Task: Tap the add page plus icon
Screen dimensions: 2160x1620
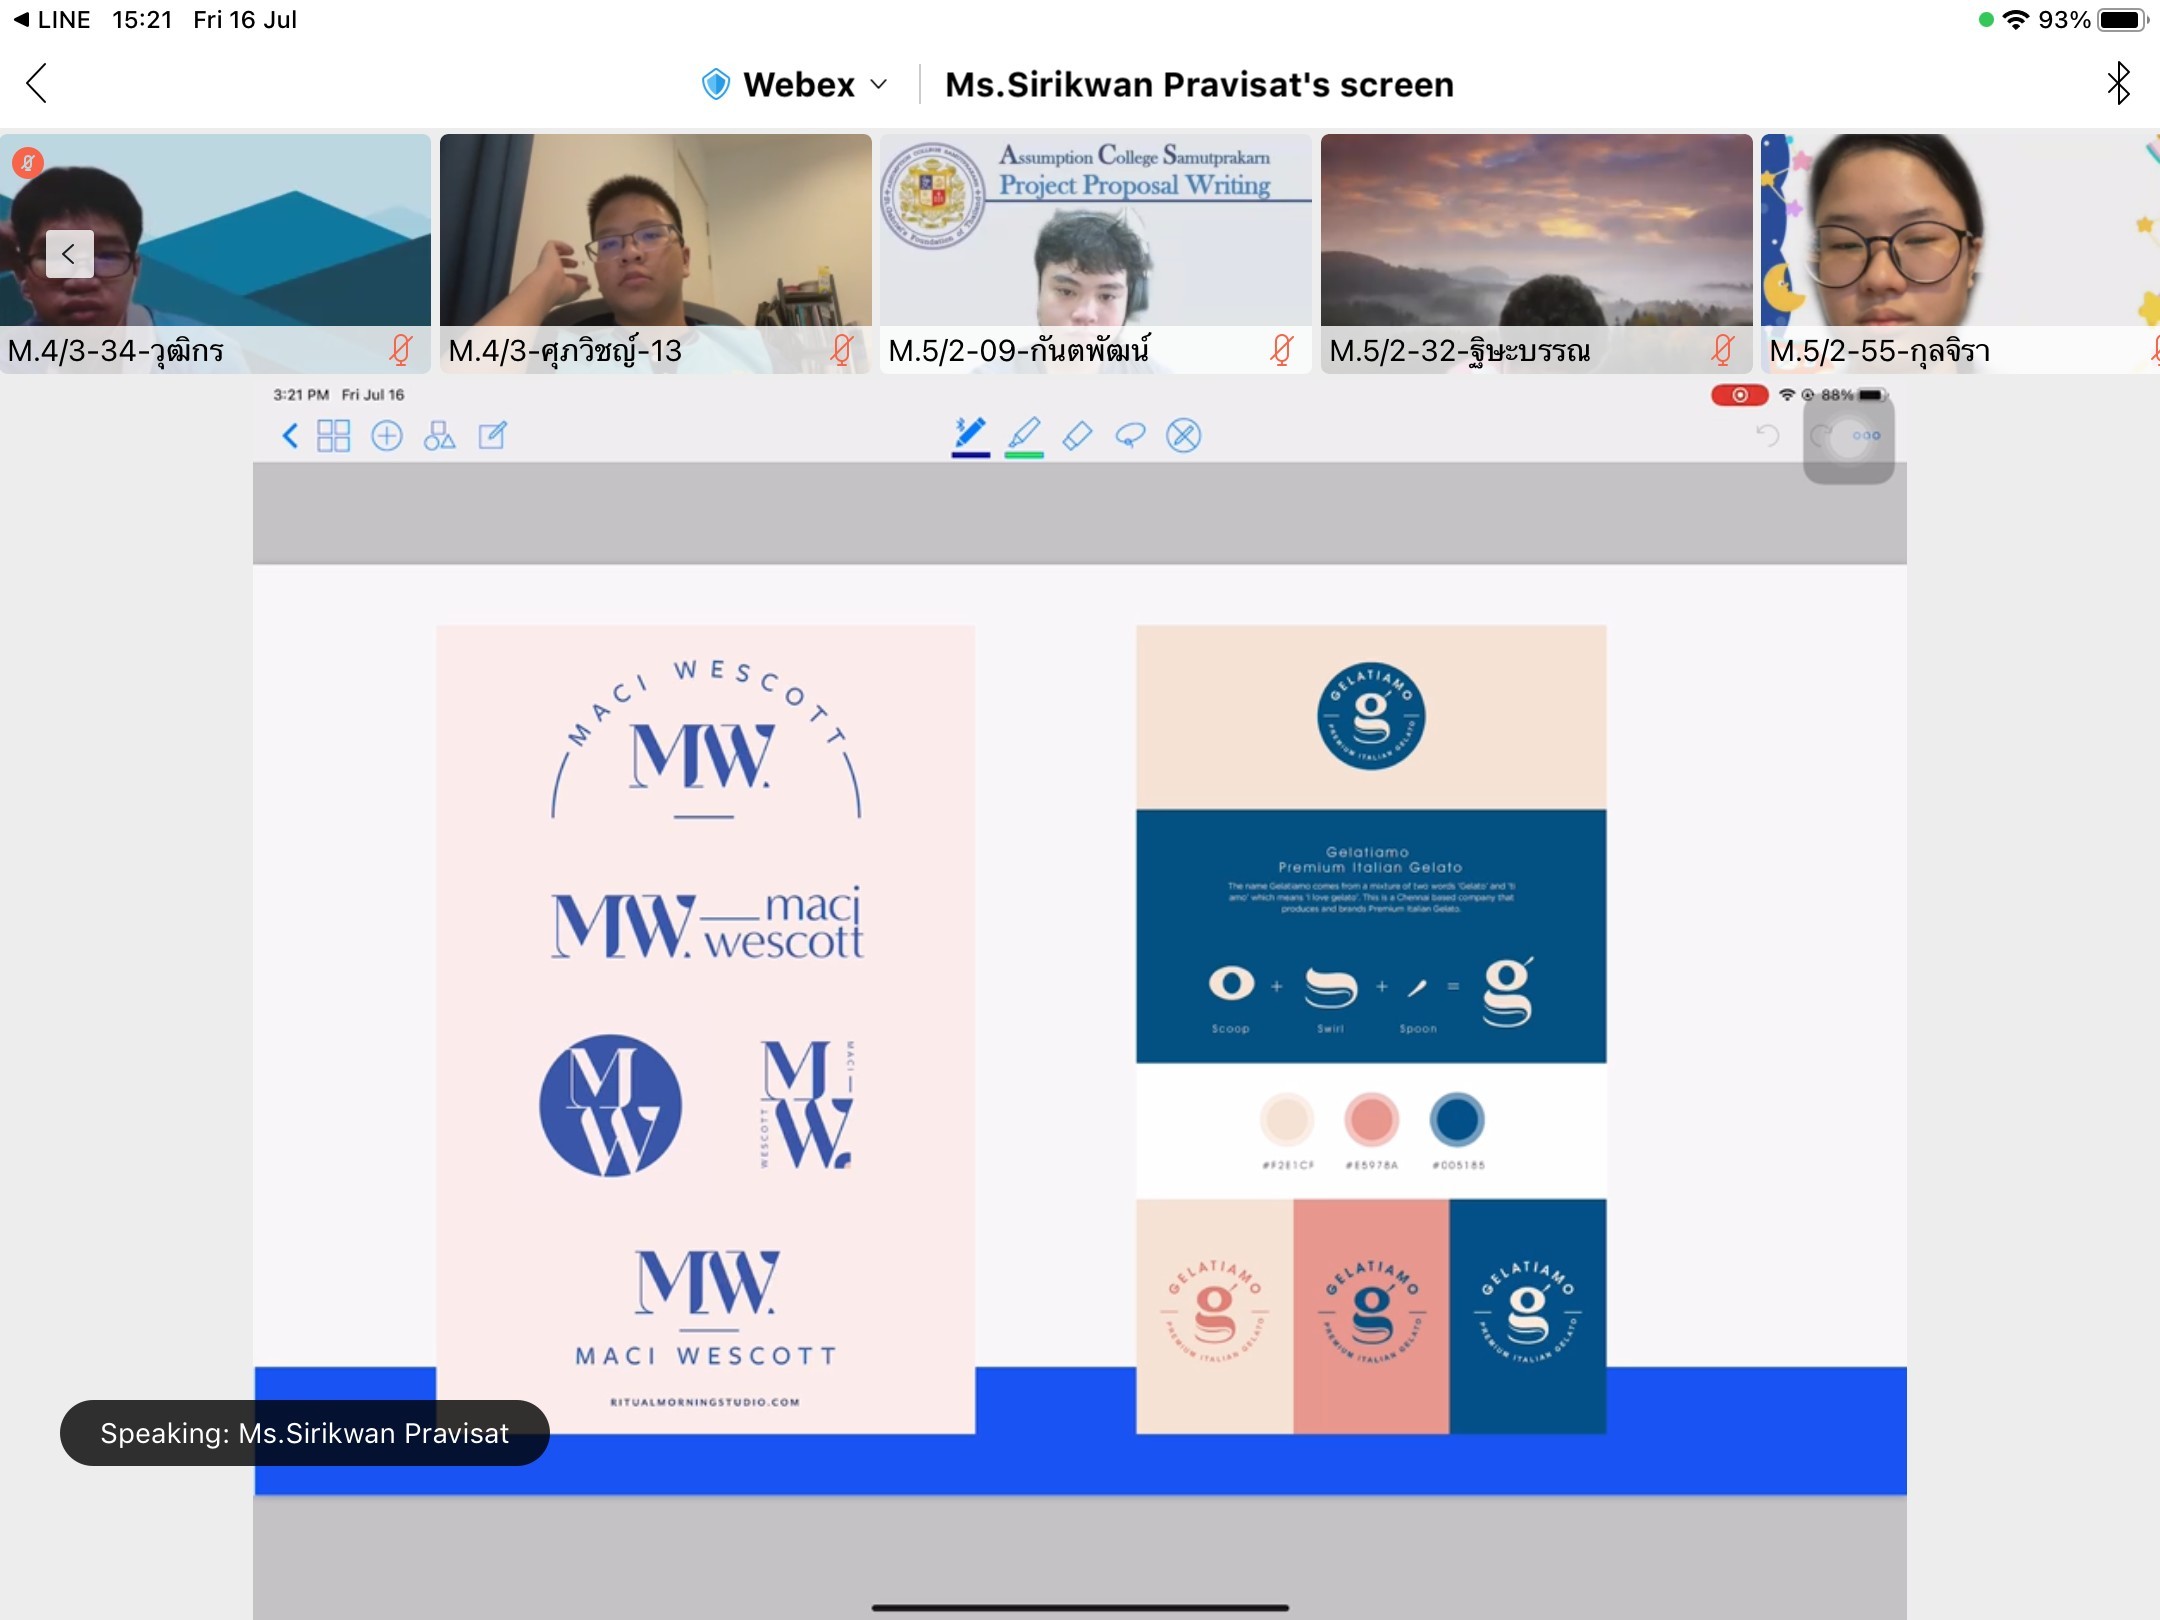Action: click(x=387, y=436)
